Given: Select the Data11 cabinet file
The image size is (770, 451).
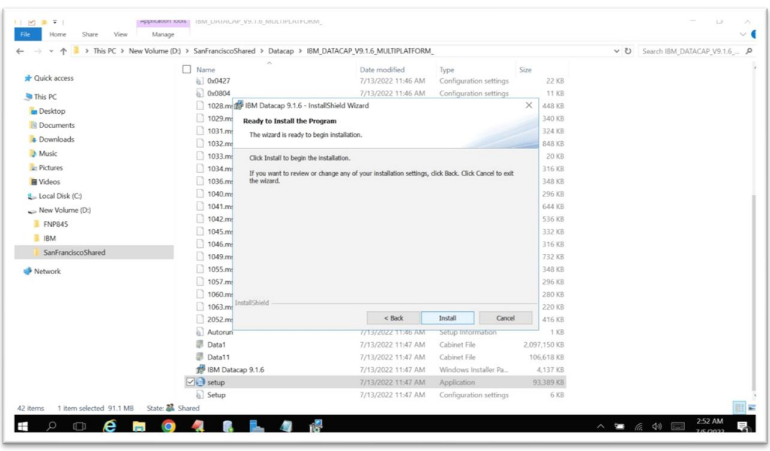Looking at the screenshot, I should pyautogui.click(x=218, y=357).
